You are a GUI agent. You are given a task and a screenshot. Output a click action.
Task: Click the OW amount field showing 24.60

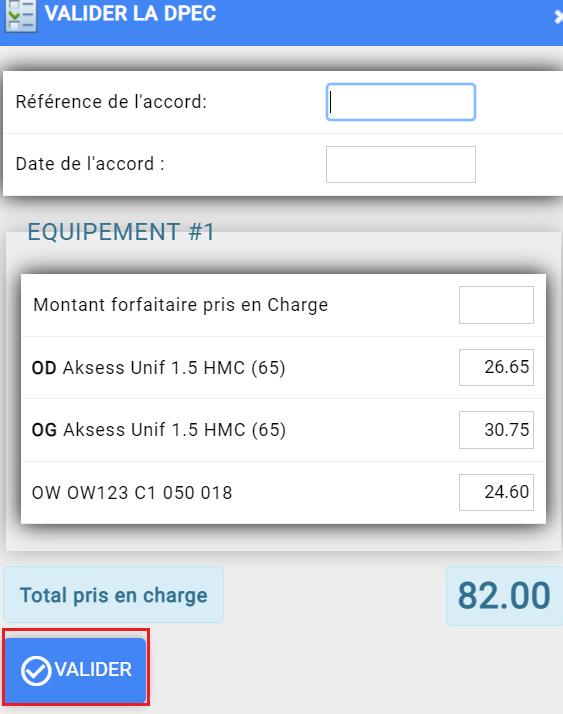click(496, 492)
